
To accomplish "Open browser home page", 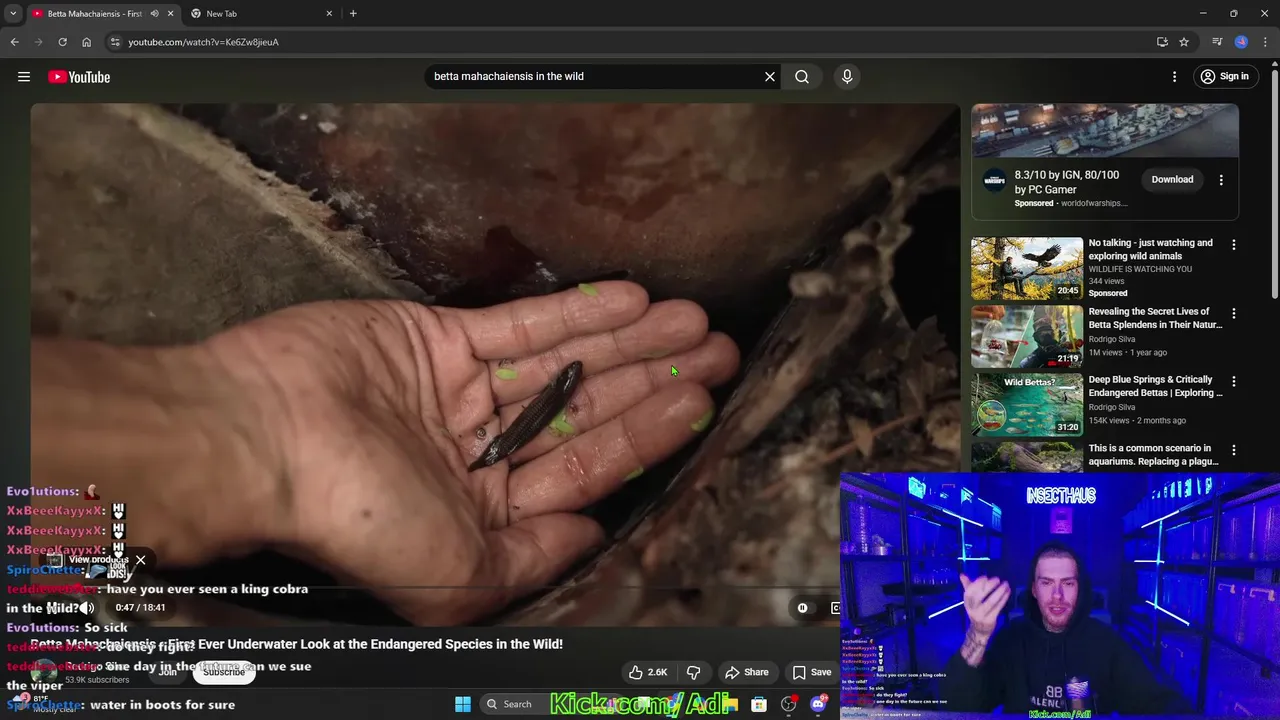I will (x=86, y=42).
